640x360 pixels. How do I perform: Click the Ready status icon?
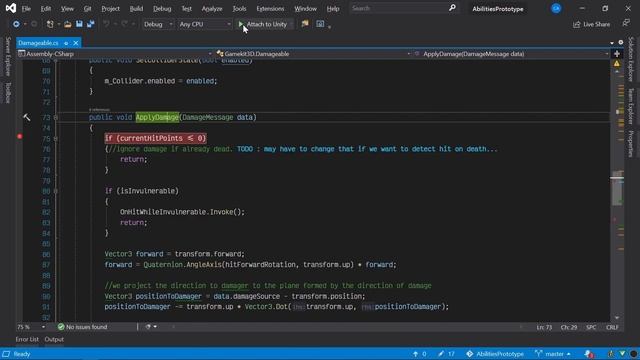click(6, 354)
